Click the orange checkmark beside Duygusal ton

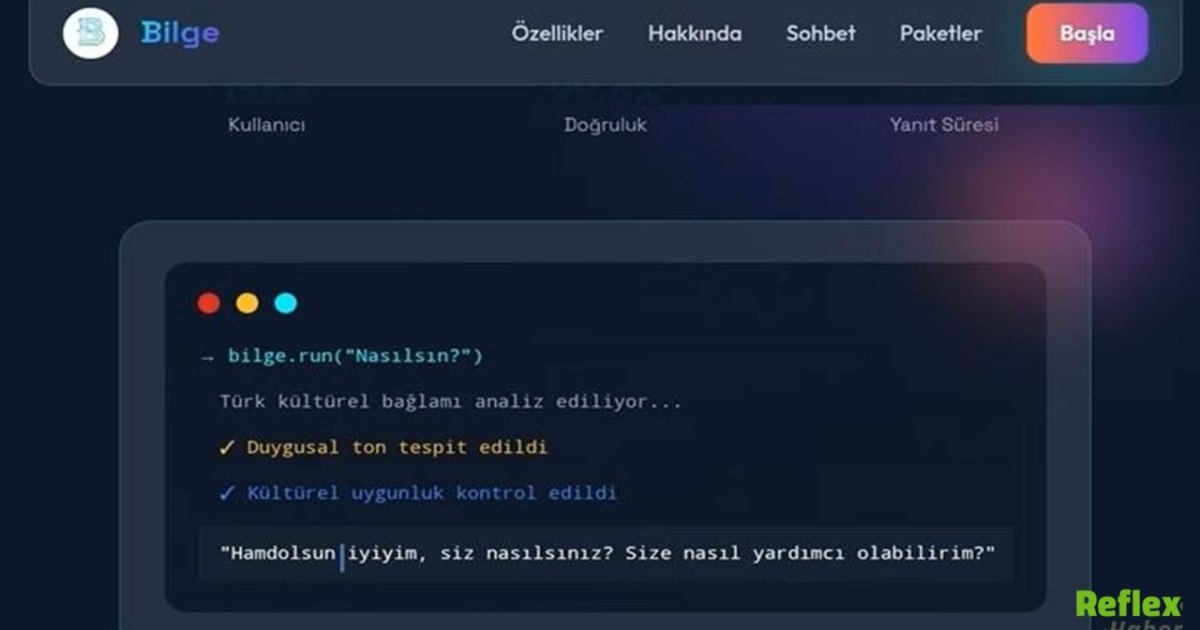pyautogui.click(x=227, y=448)
